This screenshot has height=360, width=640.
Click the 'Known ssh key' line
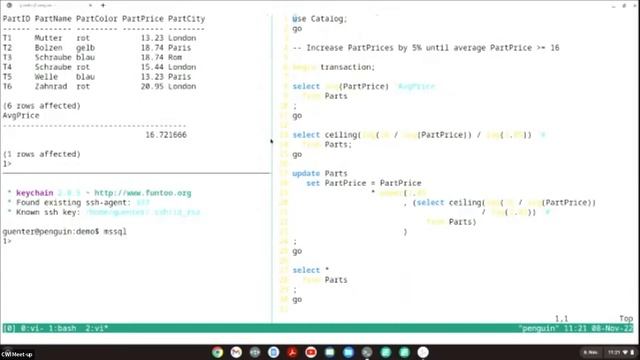pos(104,212)
